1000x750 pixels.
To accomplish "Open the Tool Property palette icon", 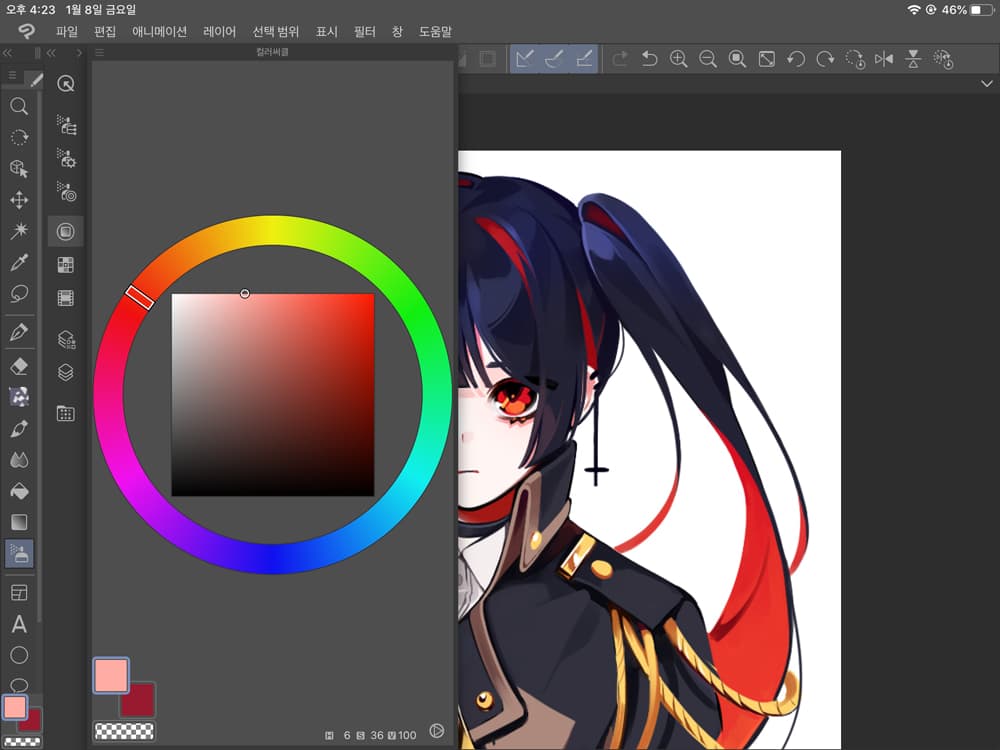I will tap(66, 158).
